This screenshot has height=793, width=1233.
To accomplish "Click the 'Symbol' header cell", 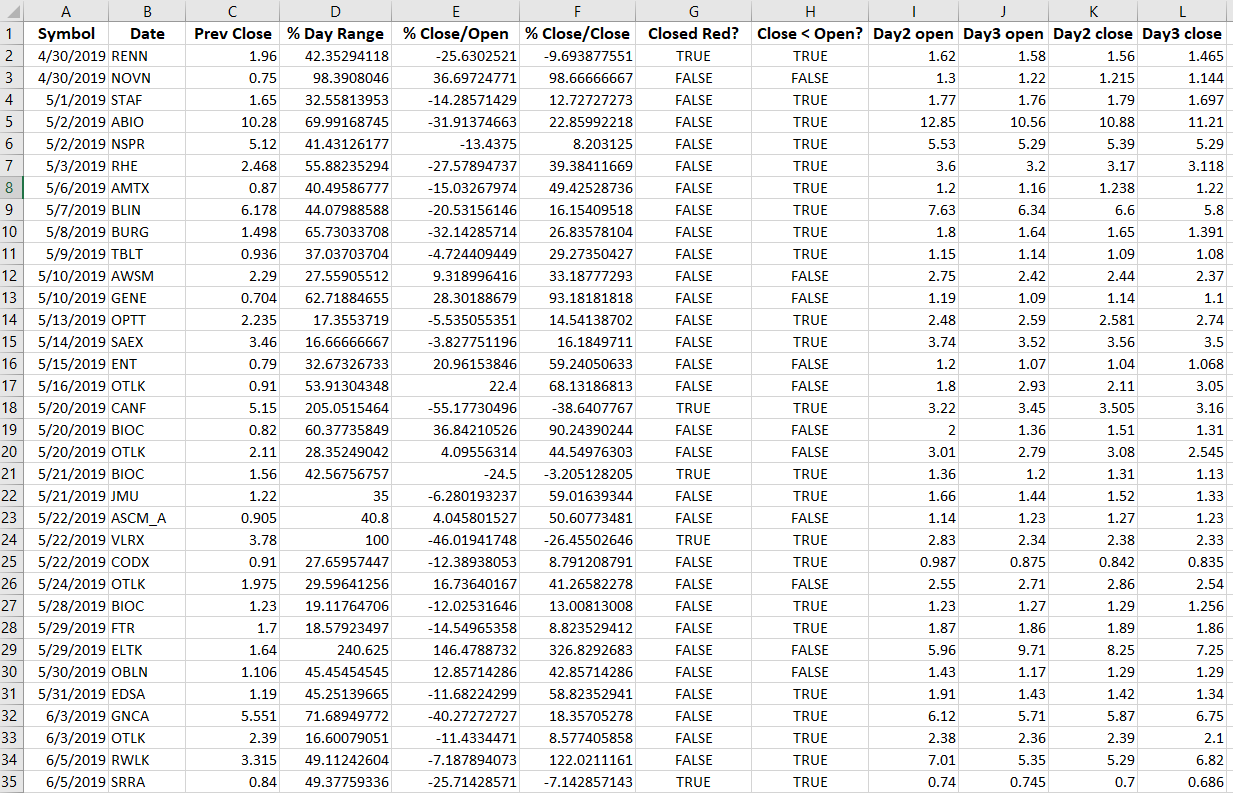I will click(66, 34).
